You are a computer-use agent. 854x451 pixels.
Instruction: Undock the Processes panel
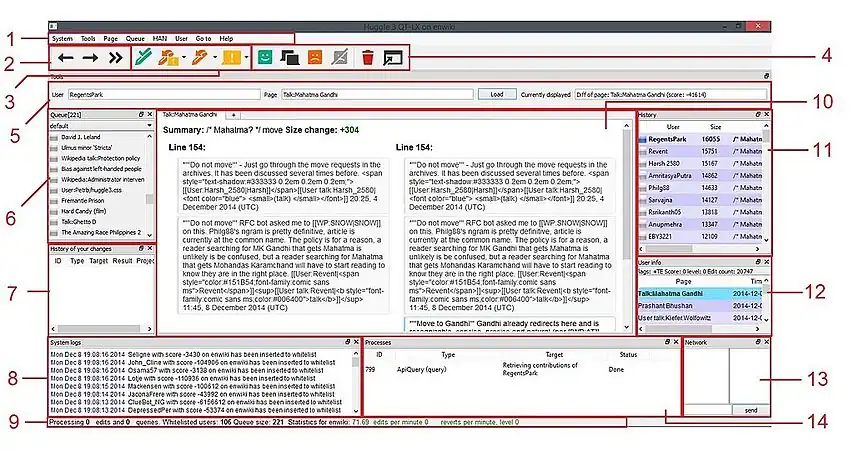pos(667,342)
